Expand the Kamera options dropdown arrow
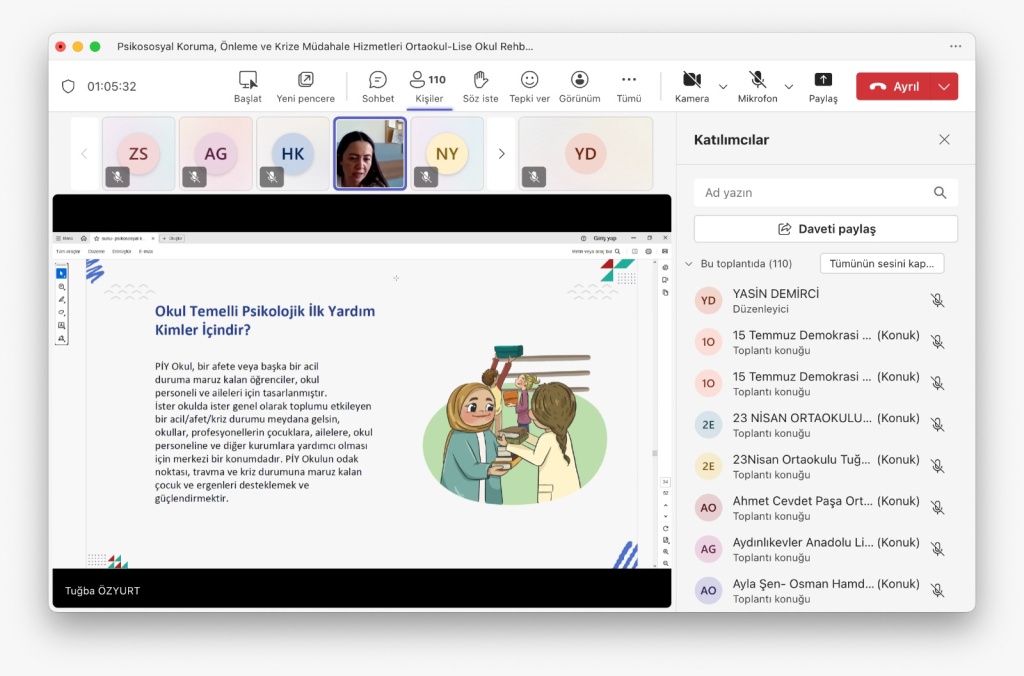 pos(723,87)
